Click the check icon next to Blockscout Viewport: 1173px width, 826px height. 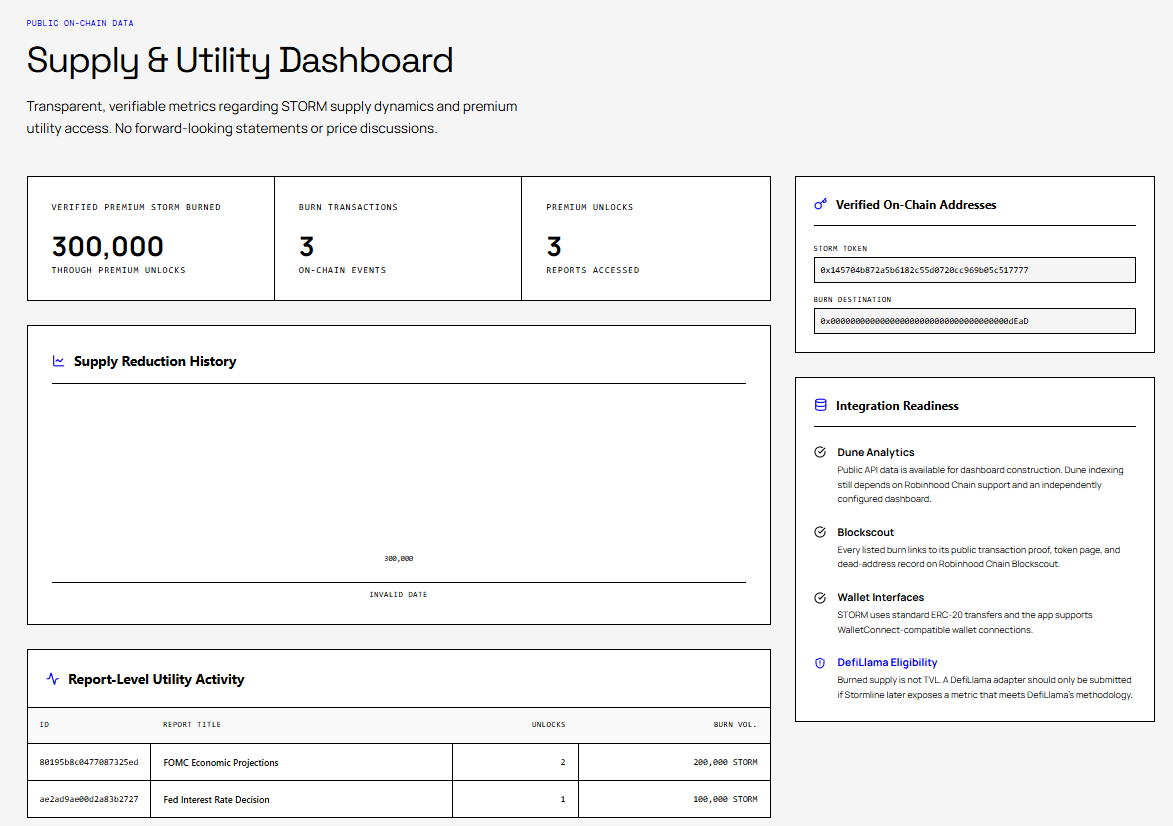[820, 532]
